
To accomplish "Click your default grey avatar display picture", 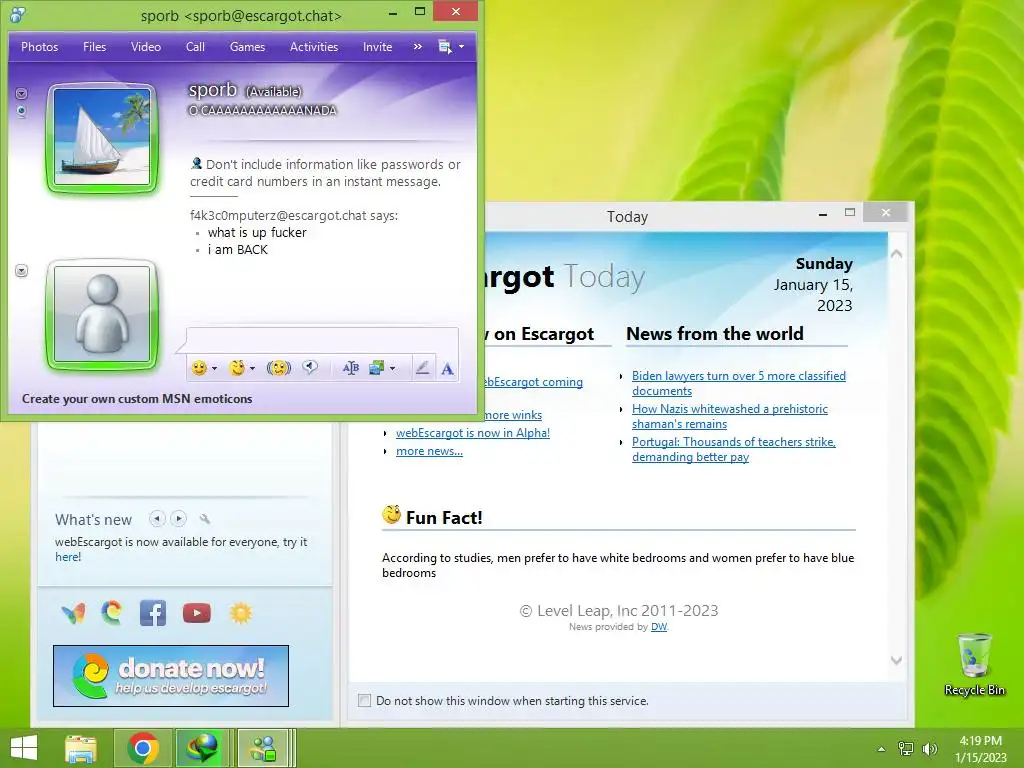I will pos(102,314).
